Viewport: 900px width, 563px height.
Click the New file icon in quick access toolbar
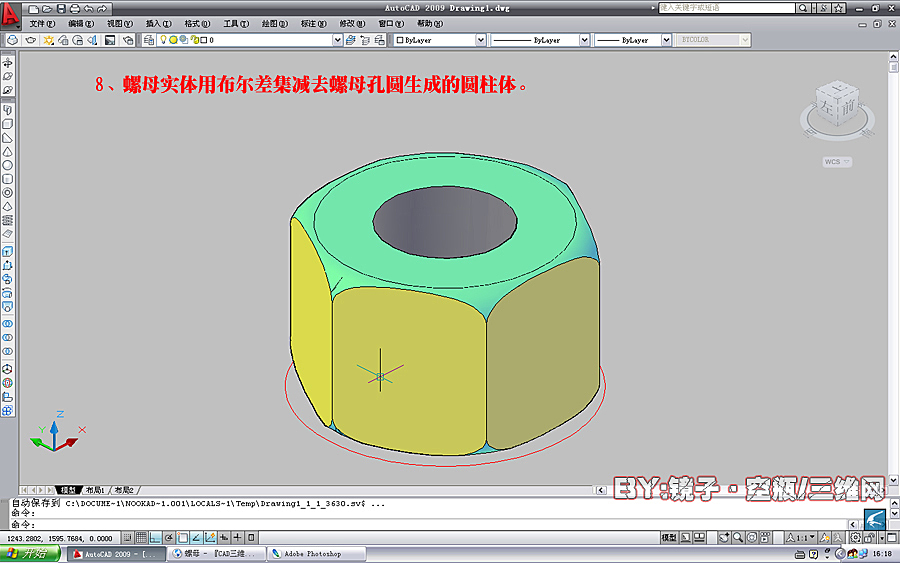34,9
